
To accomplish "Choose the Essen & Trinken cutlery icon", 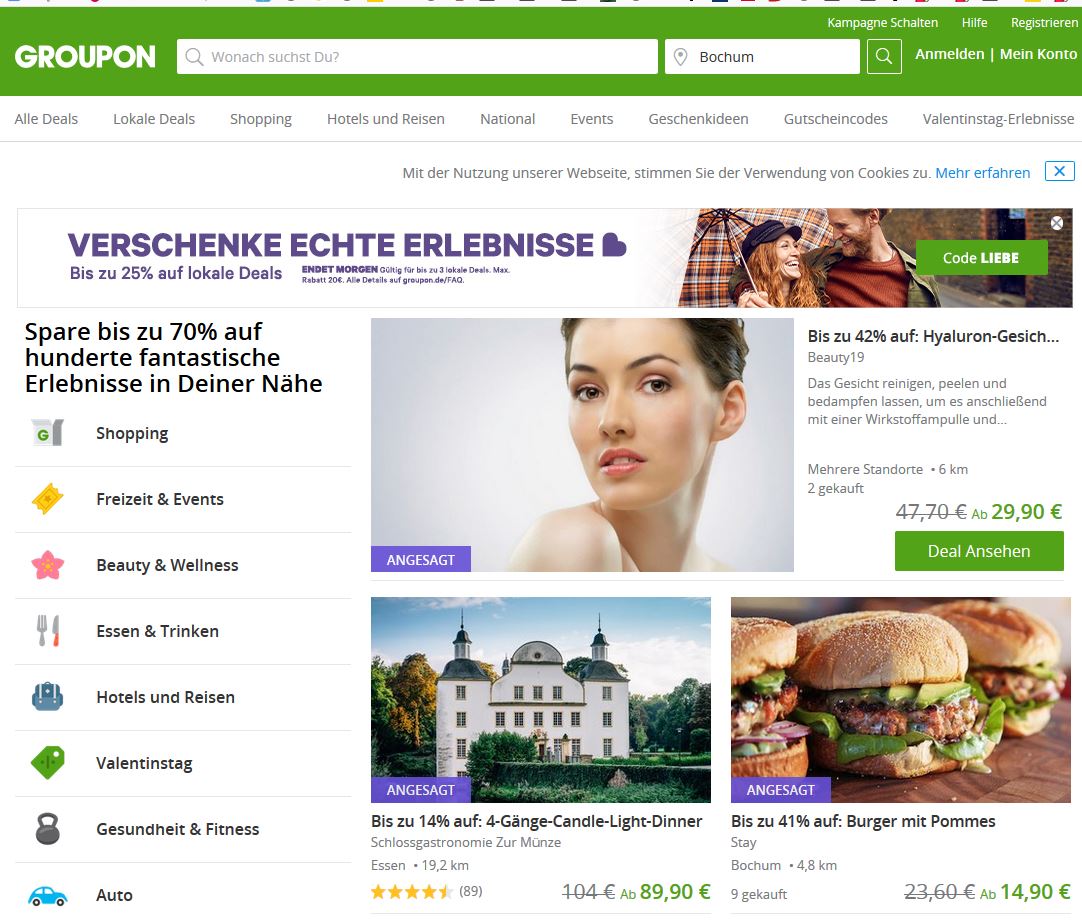I will point(48,631).
